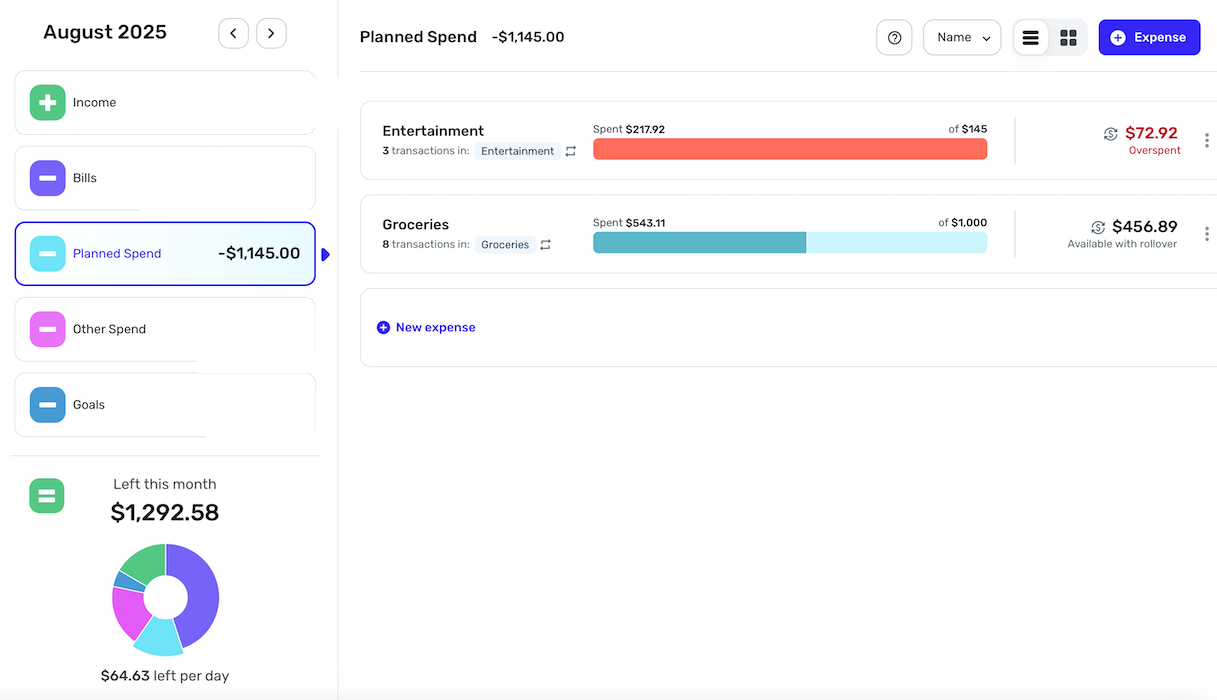Click the Entertainment expense title
The image size is (1217, 700).
[x=433, y=131]
